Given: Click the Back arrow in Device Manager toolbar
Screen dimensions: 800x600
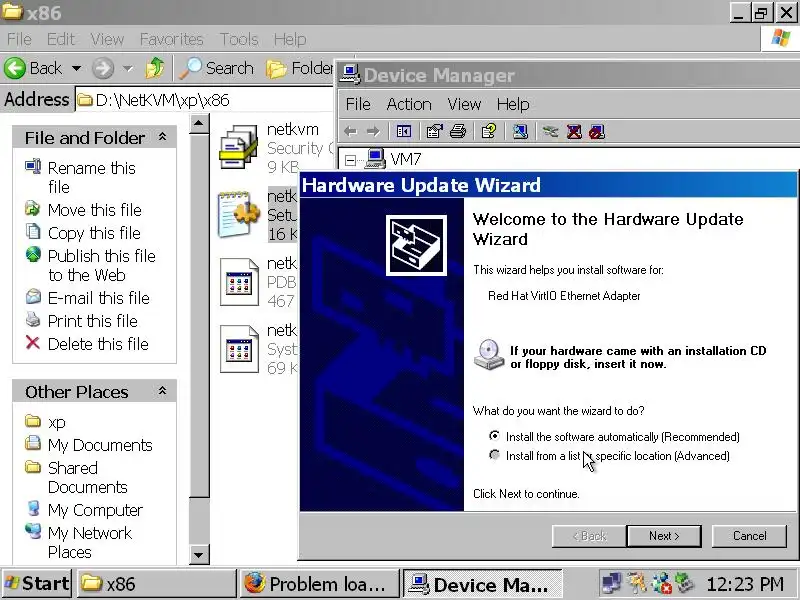Looking at the screenshot, I should 350,132.
